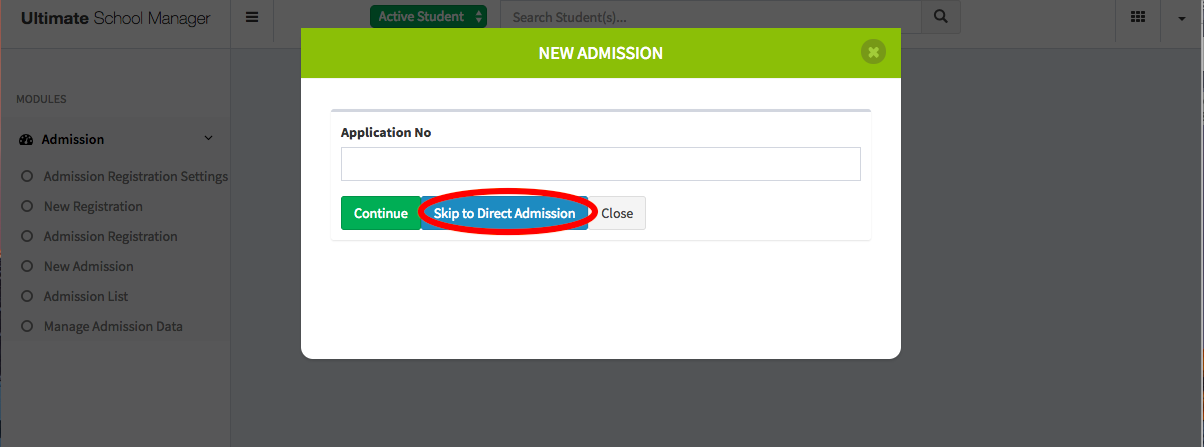Go to New Admission menu item
Image resolution: width=1204 pixels, height=447 pixels.
[89, 267]
